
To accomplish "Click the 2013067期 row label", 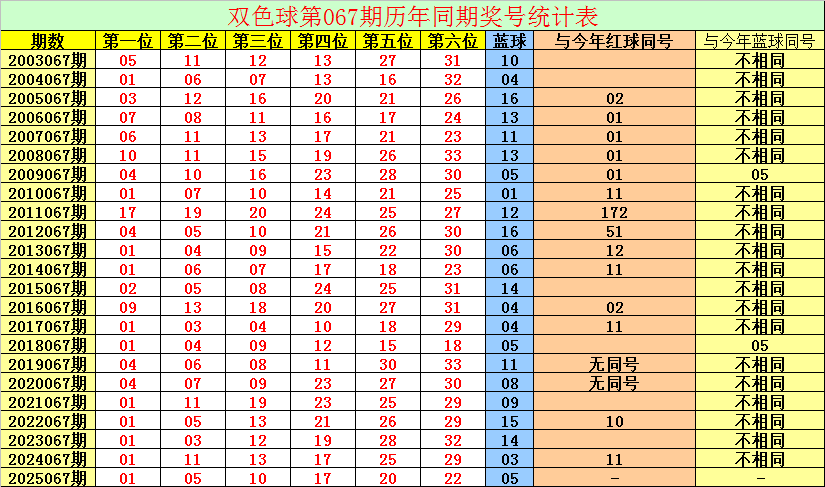I will click(47, 250).
